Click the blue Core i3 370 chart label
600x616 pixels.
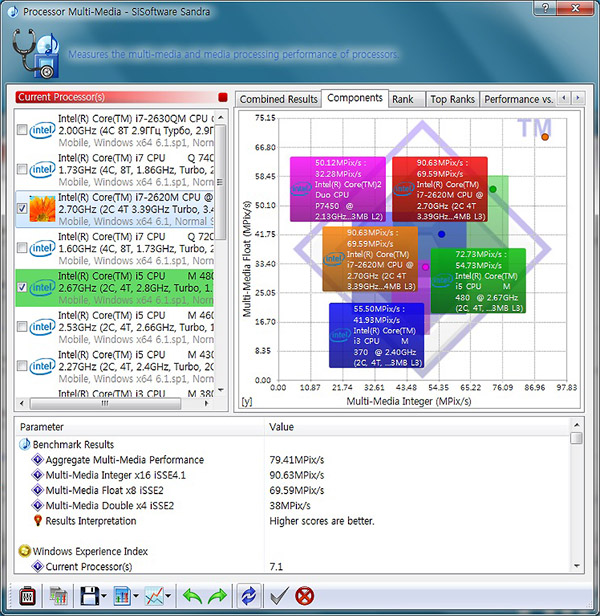[376, 335]
